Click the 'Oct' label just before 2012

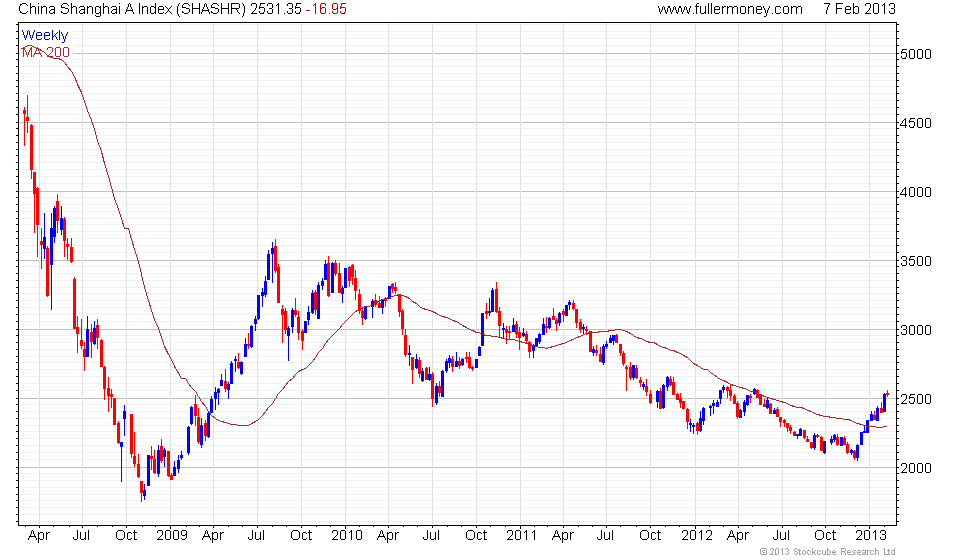point(650,536)
